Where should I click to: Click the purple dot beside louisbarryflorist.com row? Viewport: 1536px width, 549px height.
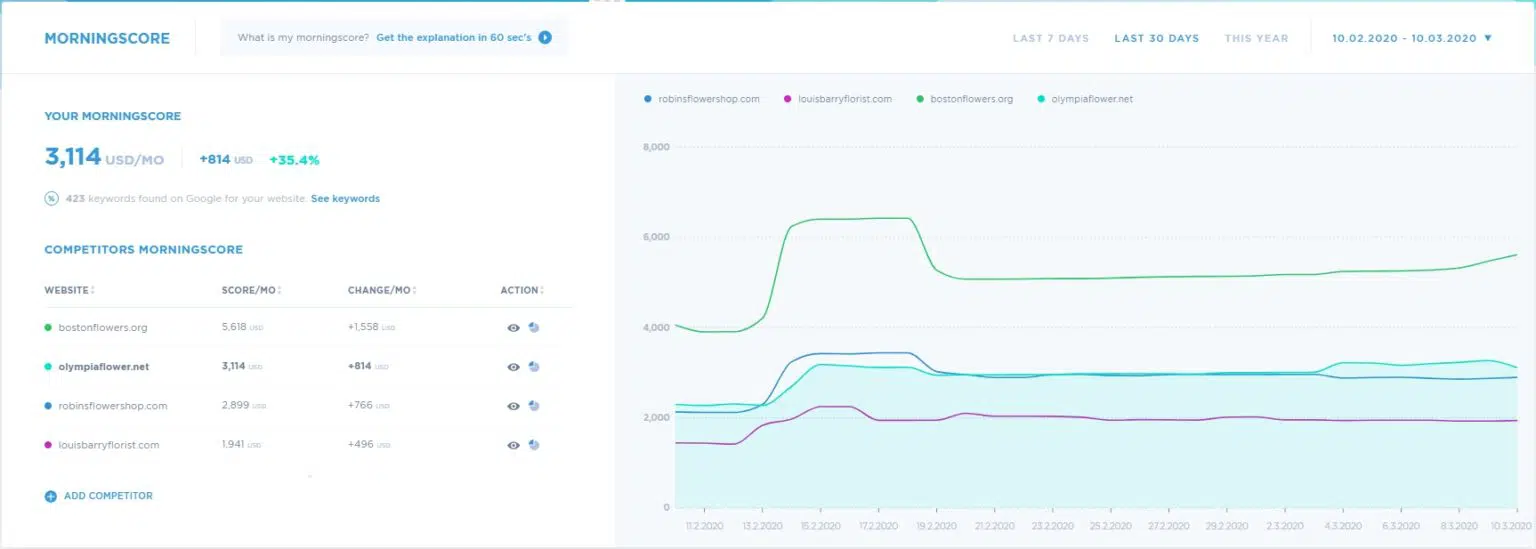(48, 445)
